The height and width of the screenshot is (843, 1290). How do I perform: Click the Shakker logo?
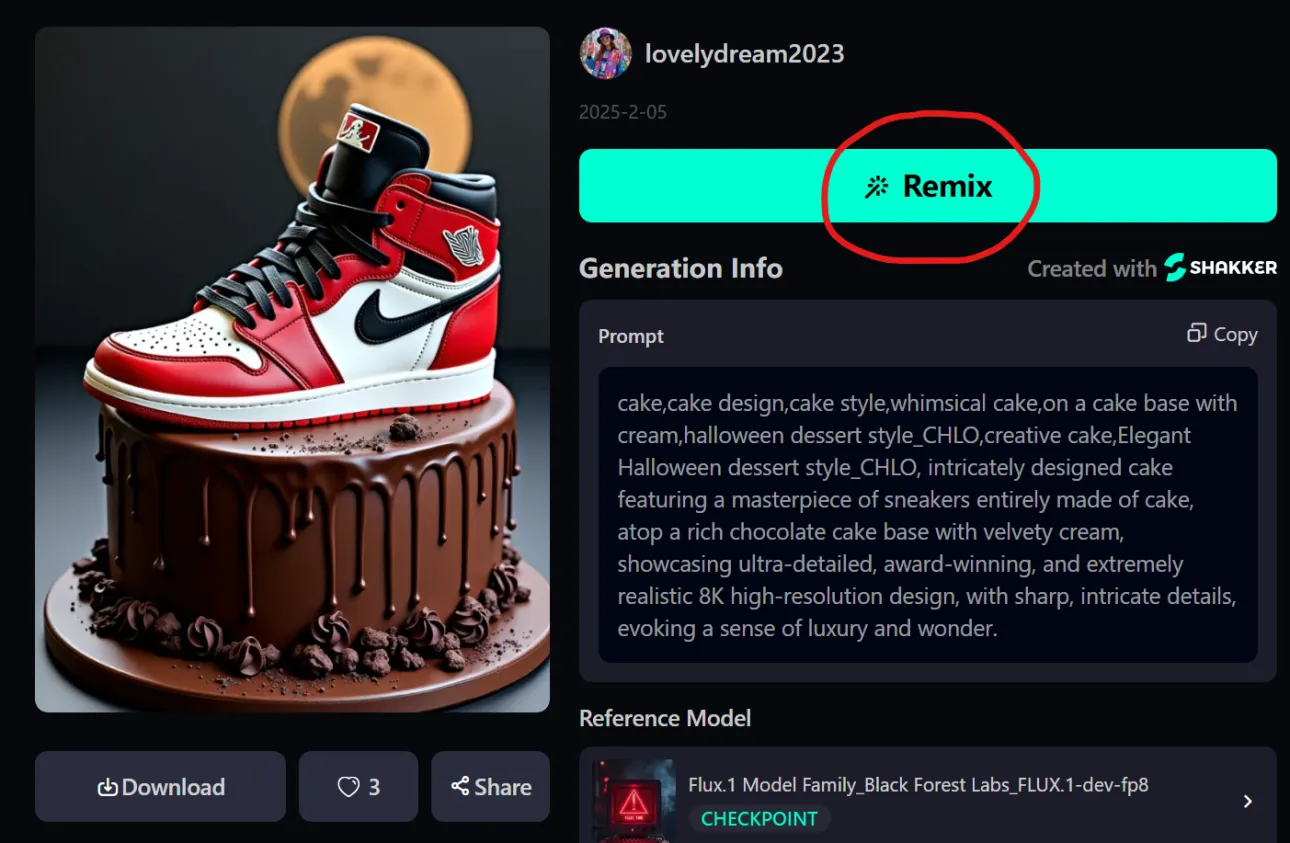click(x=1221, y=267)
